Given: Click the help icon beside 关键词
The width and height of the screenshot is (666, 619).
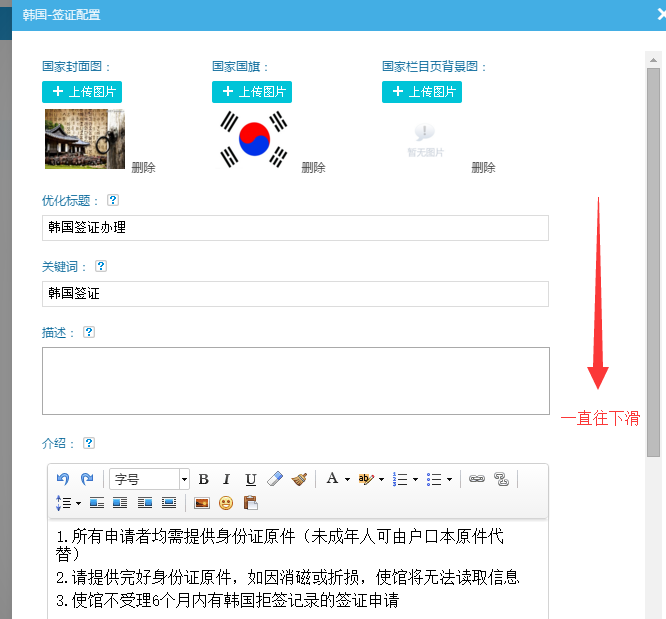Looking at the screenshot, I should point(101,266).
